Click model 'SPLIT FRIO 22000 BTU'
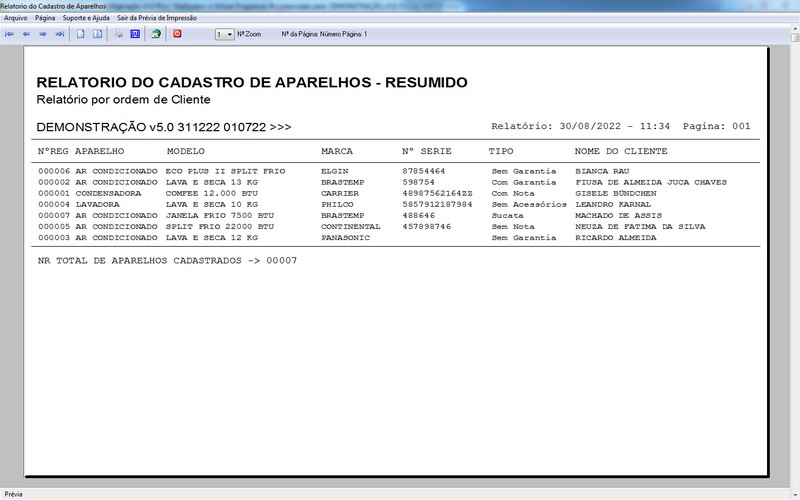The image size is (800, 500). (x=219, y=227)
